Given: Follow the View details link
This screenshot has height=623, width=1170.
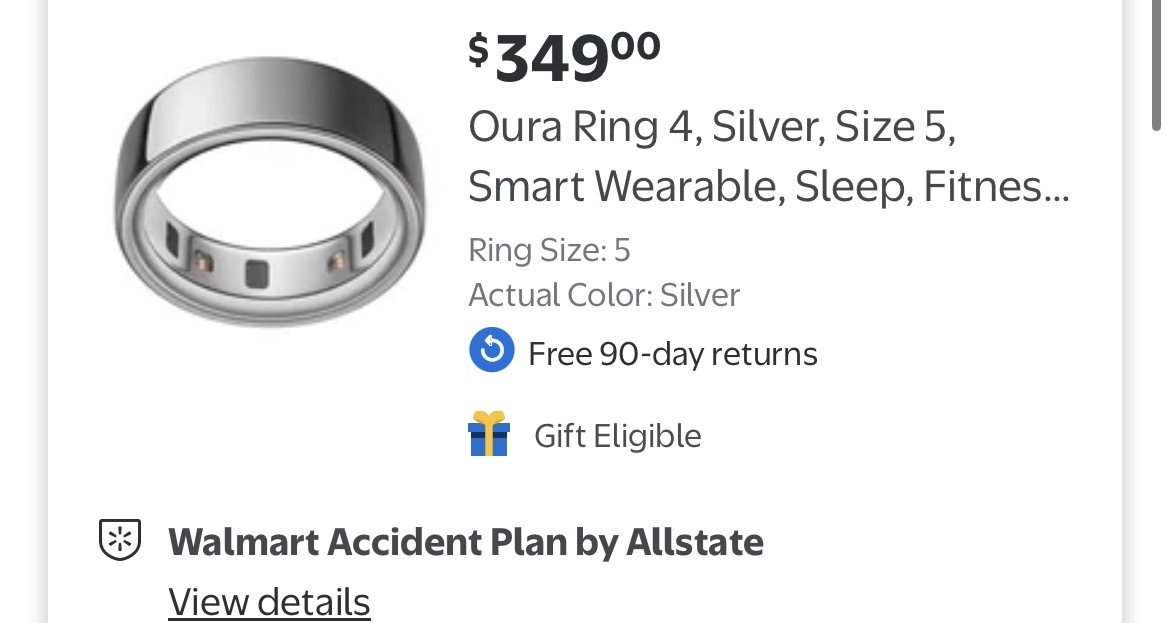Looking at the screenshot, I should [269, 602].
